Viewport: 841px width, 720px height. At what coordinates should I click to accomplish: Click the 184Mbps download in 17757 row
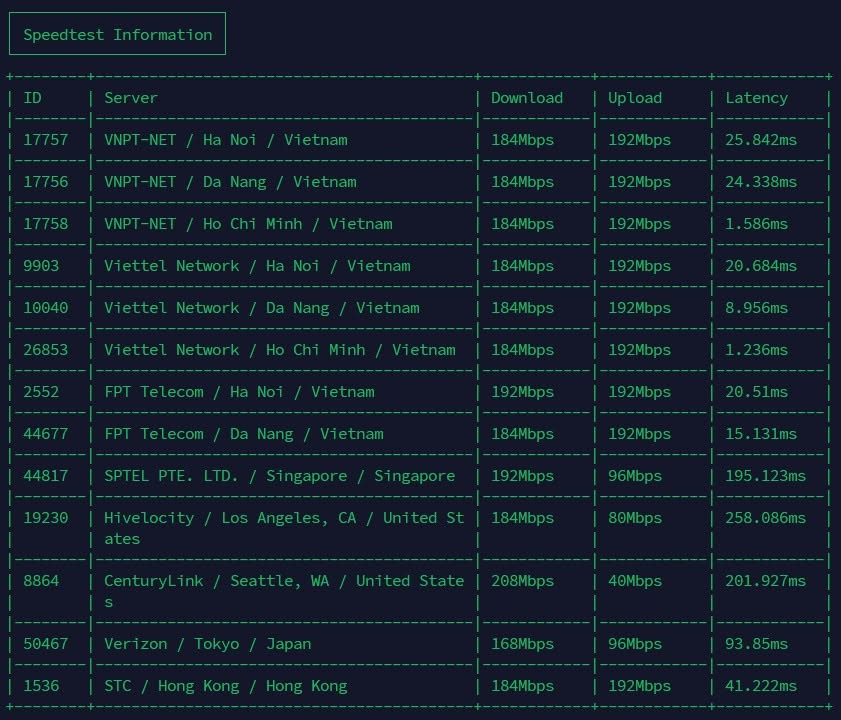coord(522,141)
